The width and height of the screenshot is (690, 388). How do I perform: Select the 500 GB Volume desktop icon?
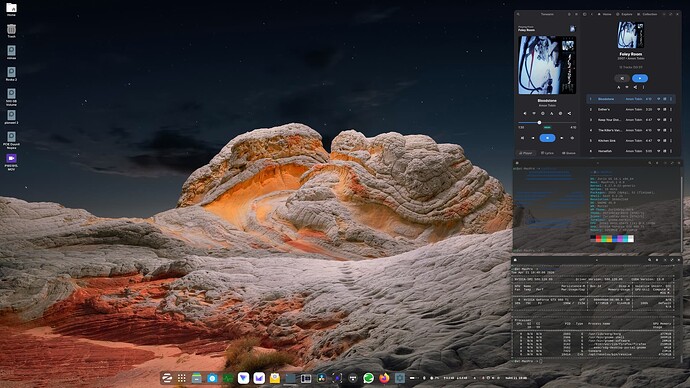[x=11, y=96]
